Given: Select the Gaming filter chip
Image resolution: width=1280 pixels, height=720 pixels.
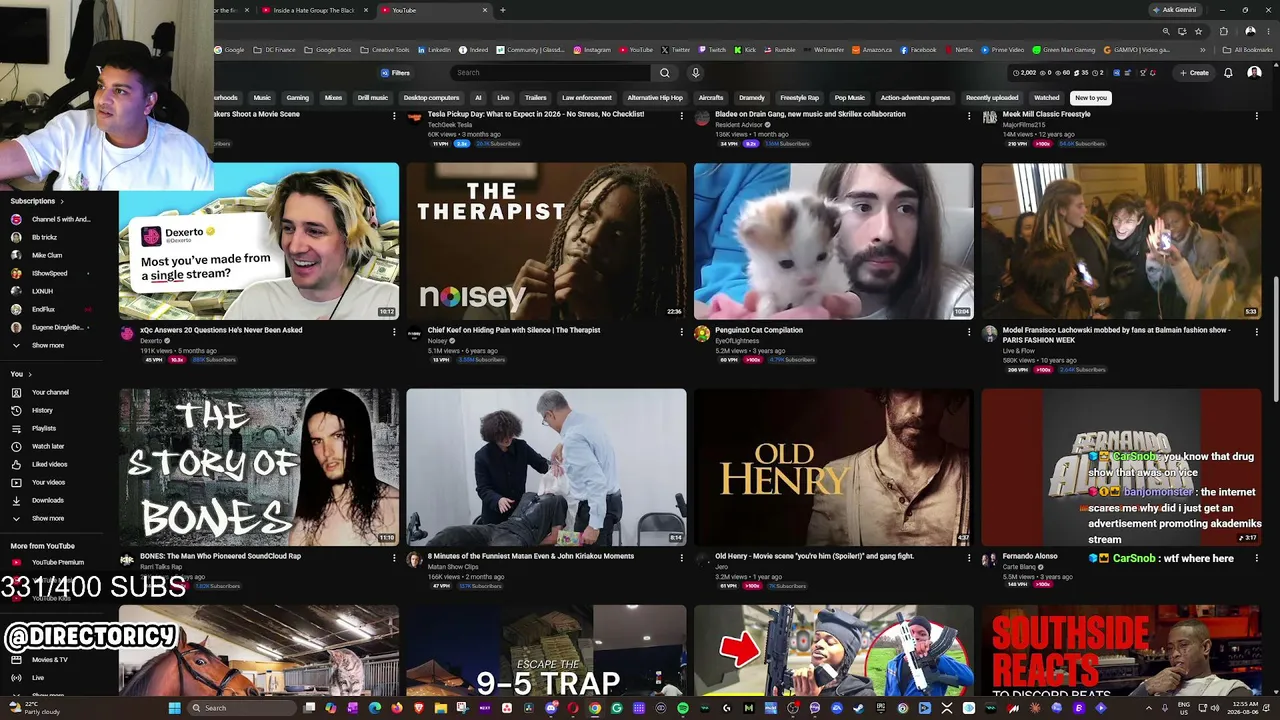Looking at the screenshot, I should [298, 98].
